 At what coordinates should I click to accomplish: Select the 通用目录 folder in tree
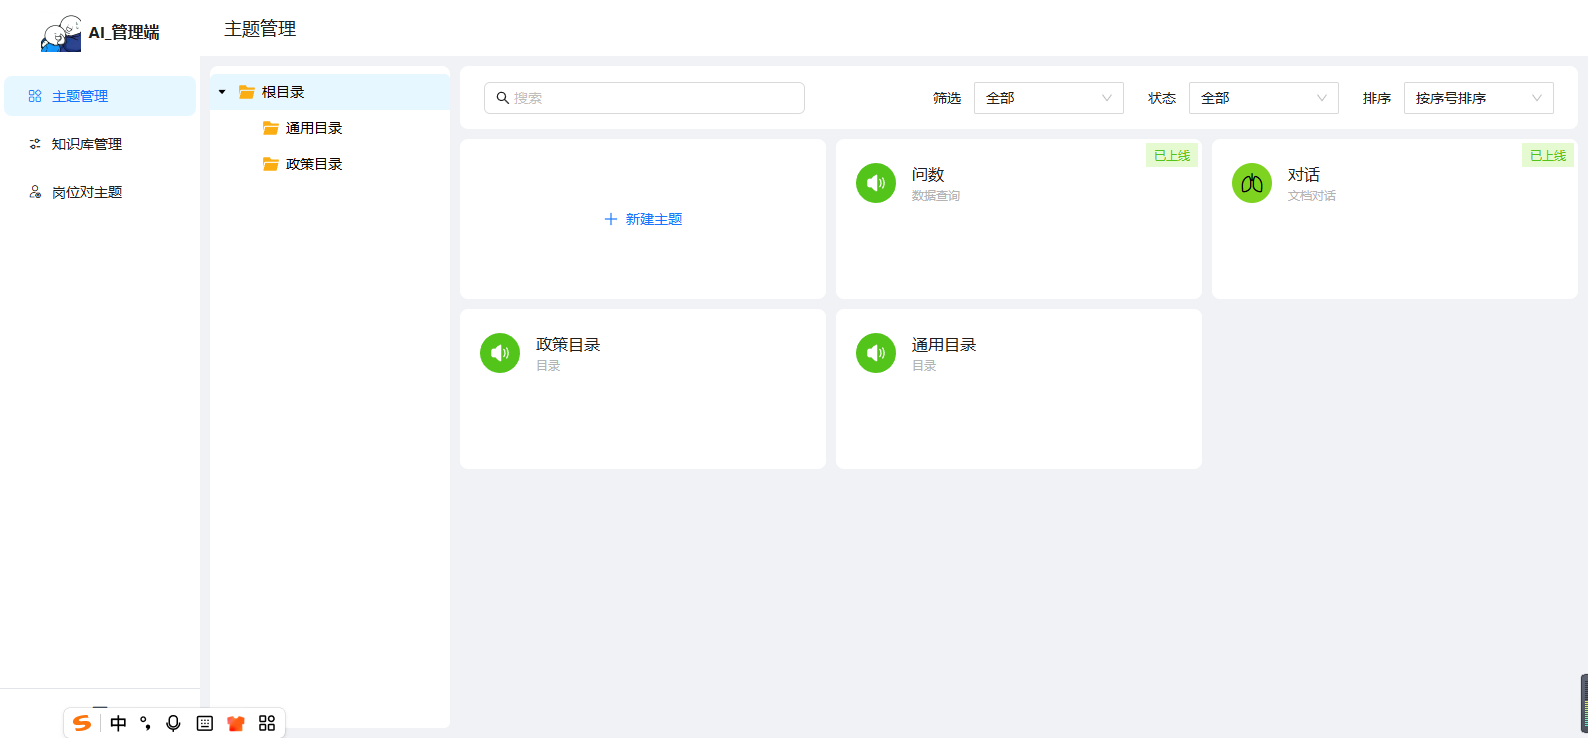314,128
